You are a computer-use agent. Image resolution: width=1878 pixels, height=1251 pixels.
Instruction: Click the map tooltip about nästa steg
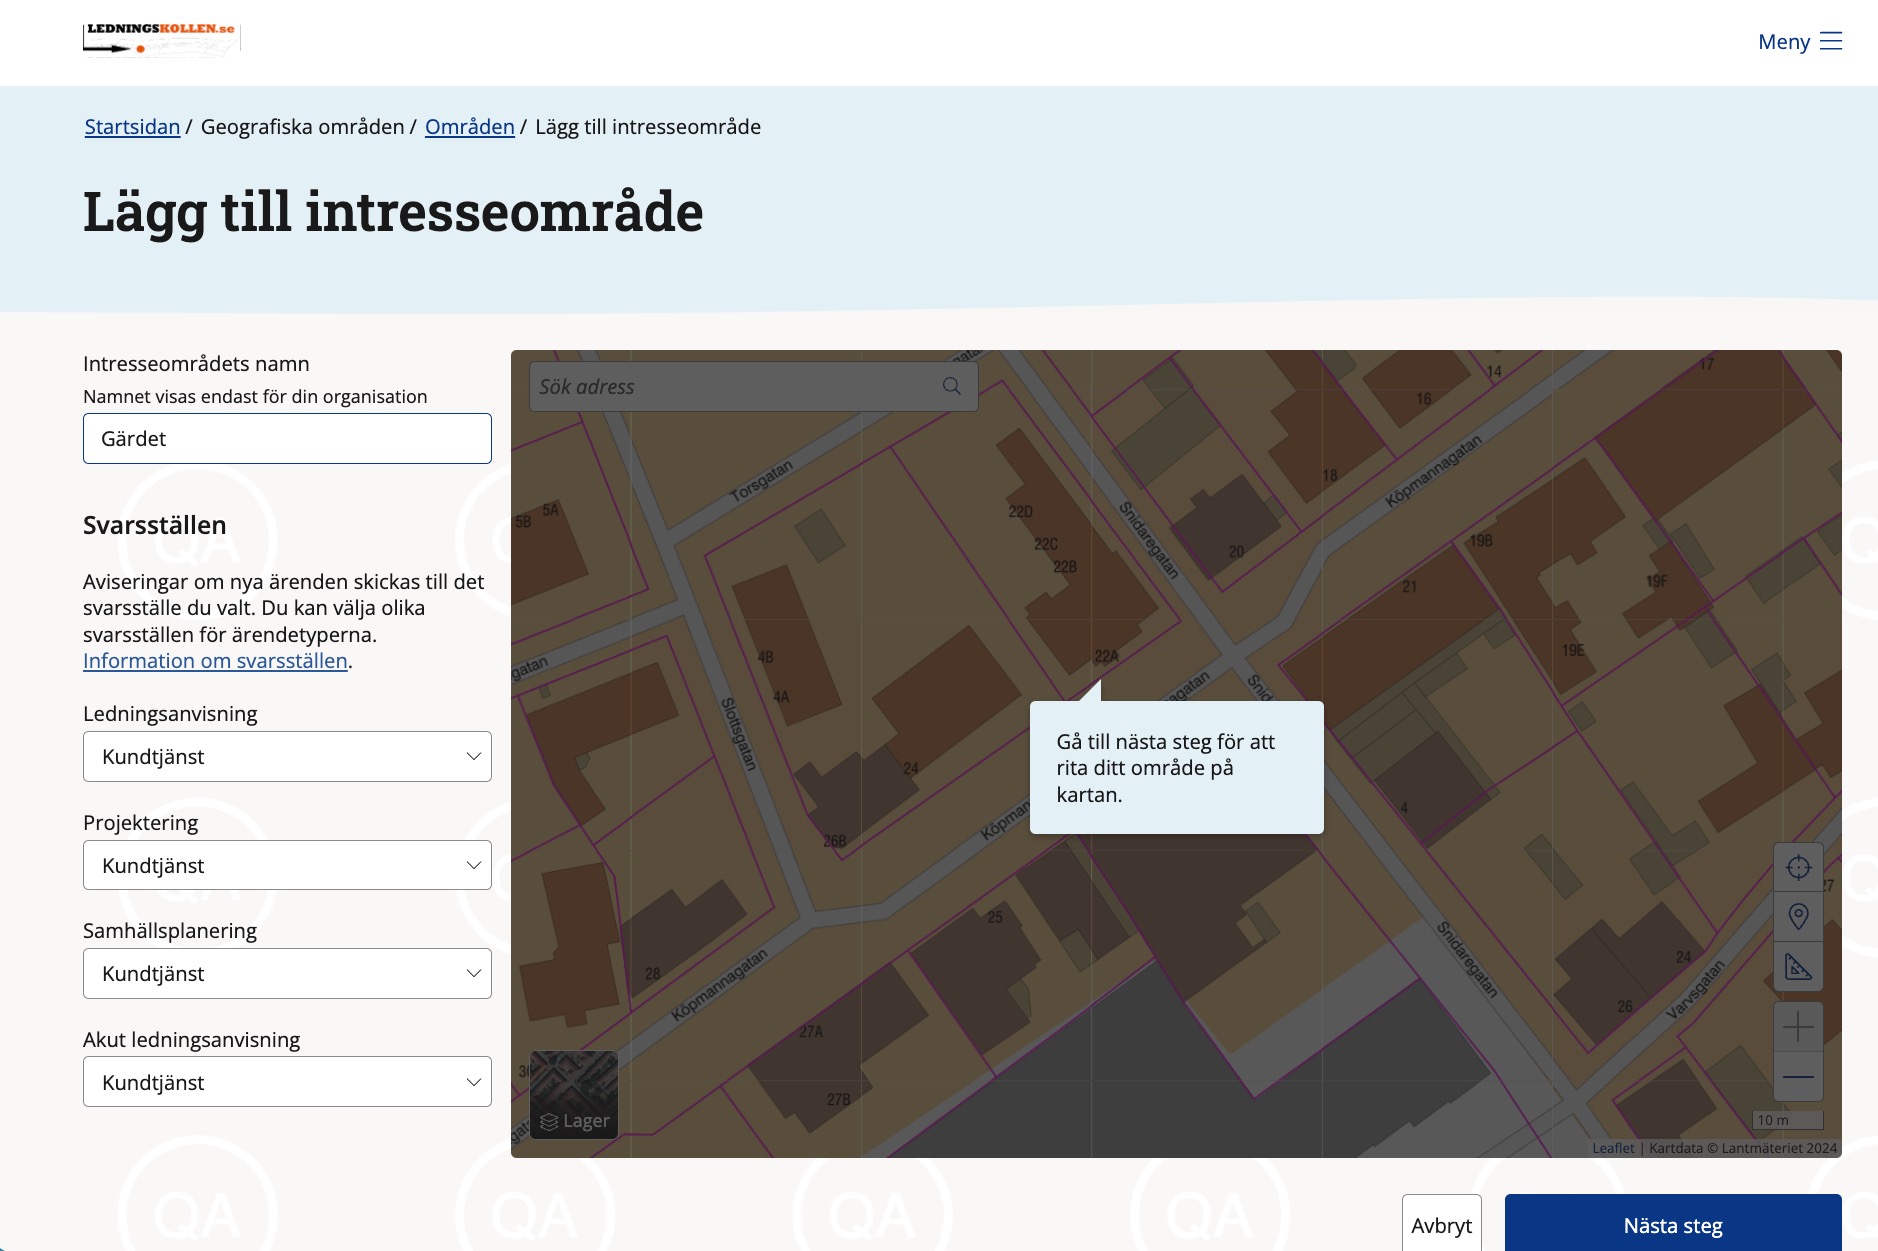[x=1177, y=768]
